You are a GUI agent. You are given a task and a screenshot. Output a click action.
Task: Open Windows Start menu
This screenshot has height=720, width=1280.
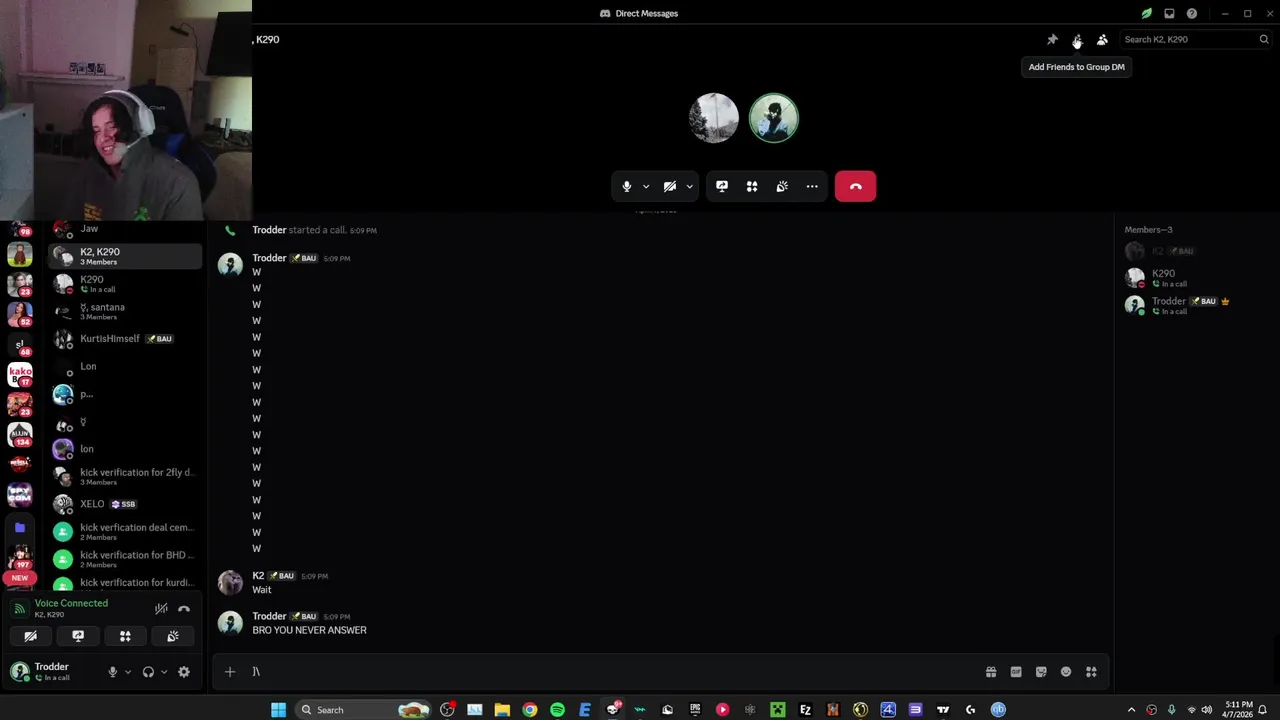[x=278, y=710]
